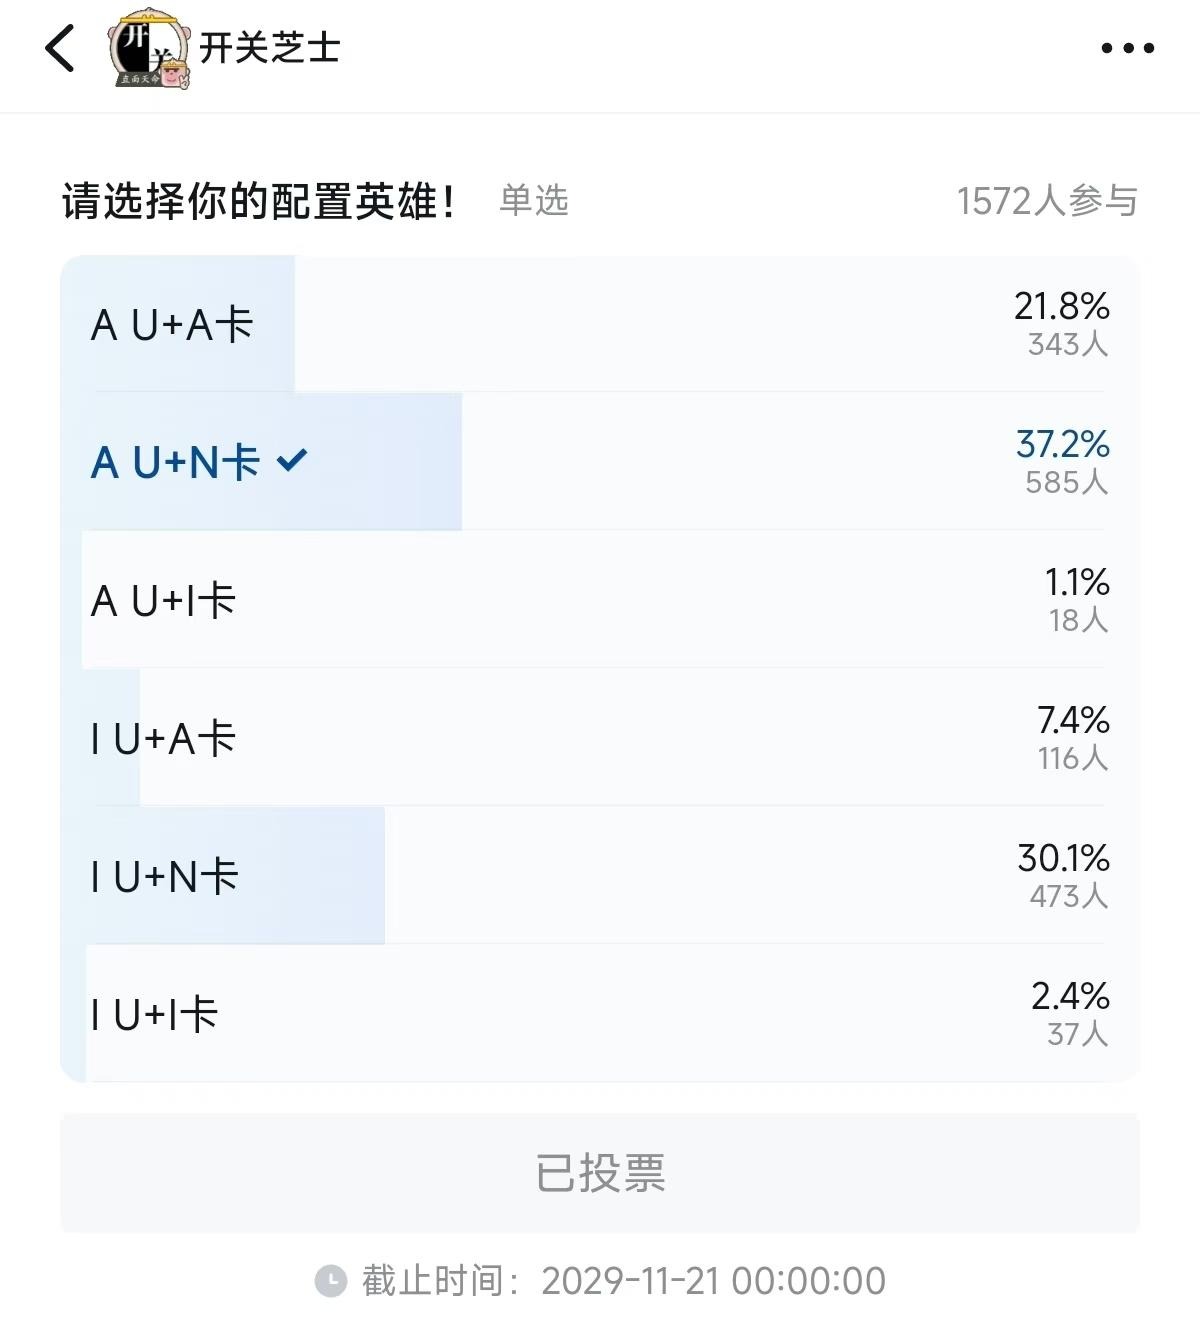Tap the 343人 vote count
Image resolution: width=1200 pixels, height=1330 pixels.
[1067, 345]
